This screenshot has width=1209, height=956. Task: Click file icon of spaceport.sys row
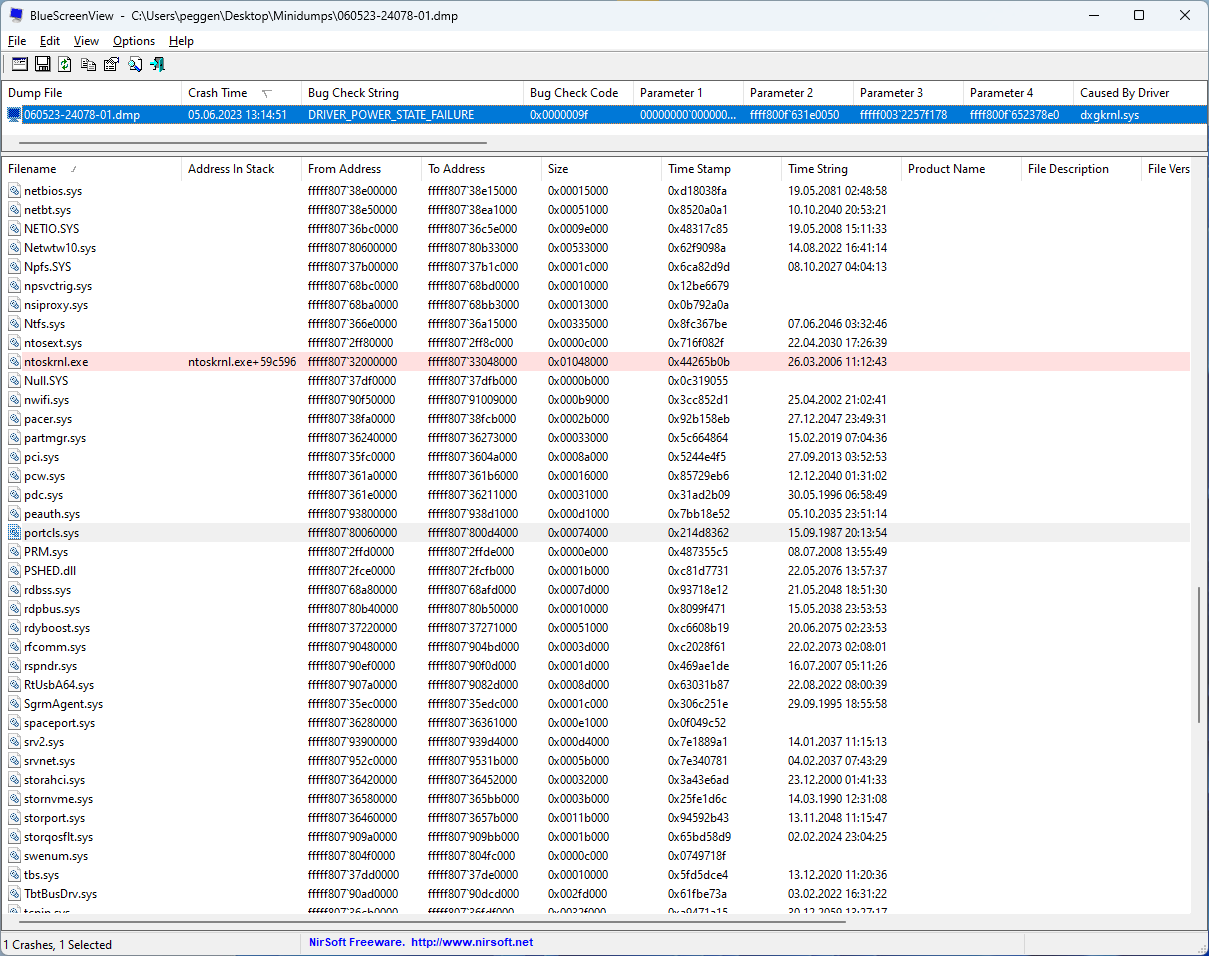click(15, 723)
